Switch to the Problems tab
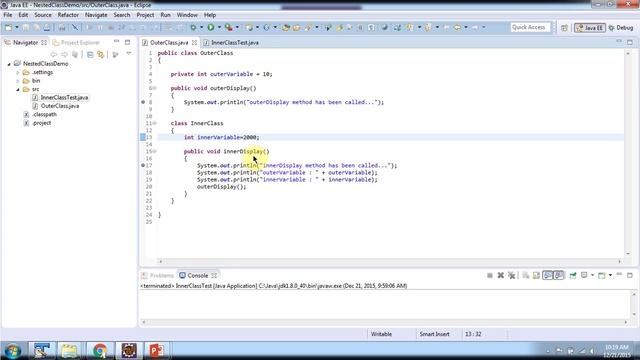 click(158, 276)
